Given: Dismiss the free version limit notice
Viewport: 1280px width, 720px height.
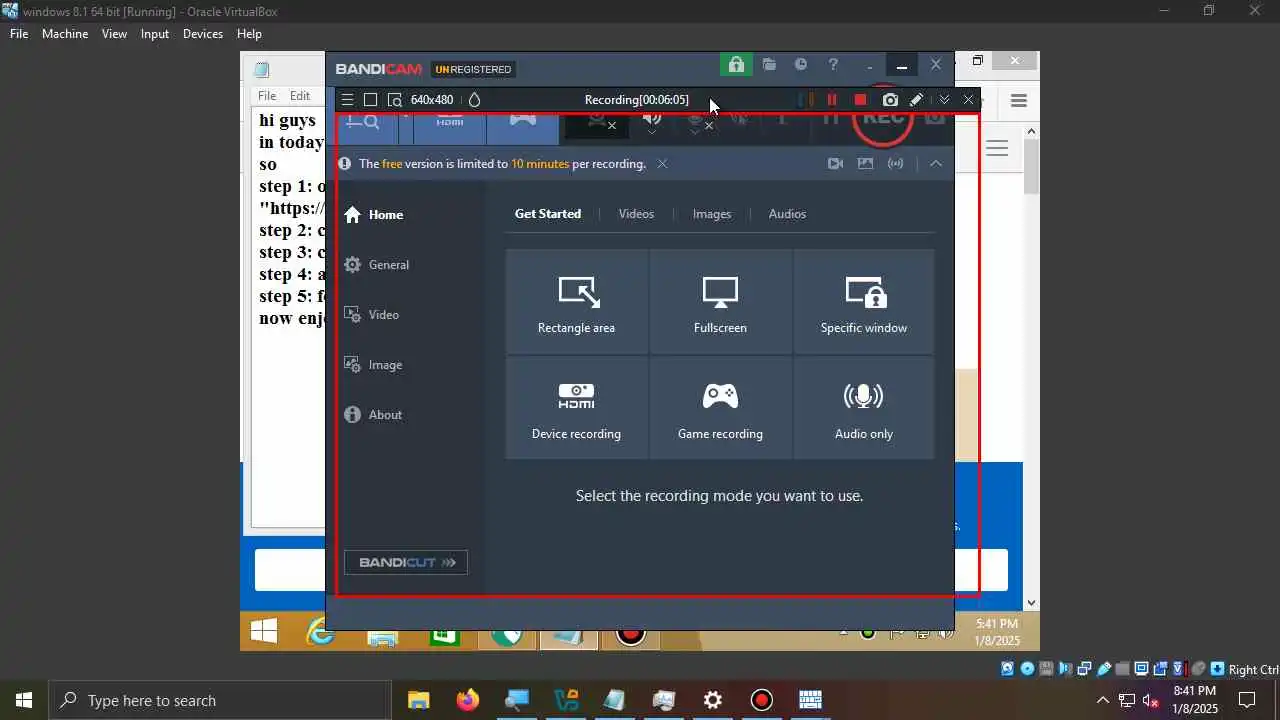Looking at the screenshot, I should pos(662,164).
